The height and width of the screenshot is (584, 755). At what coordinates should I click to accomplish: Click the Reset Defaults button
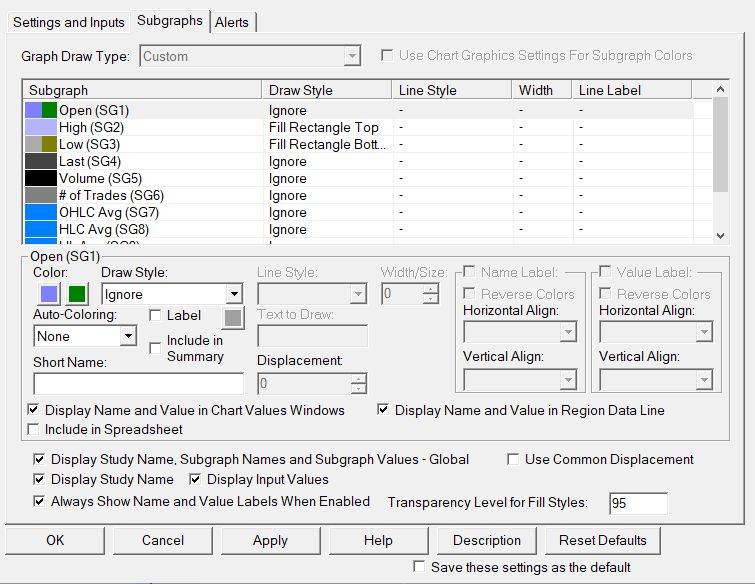[602, 540]
